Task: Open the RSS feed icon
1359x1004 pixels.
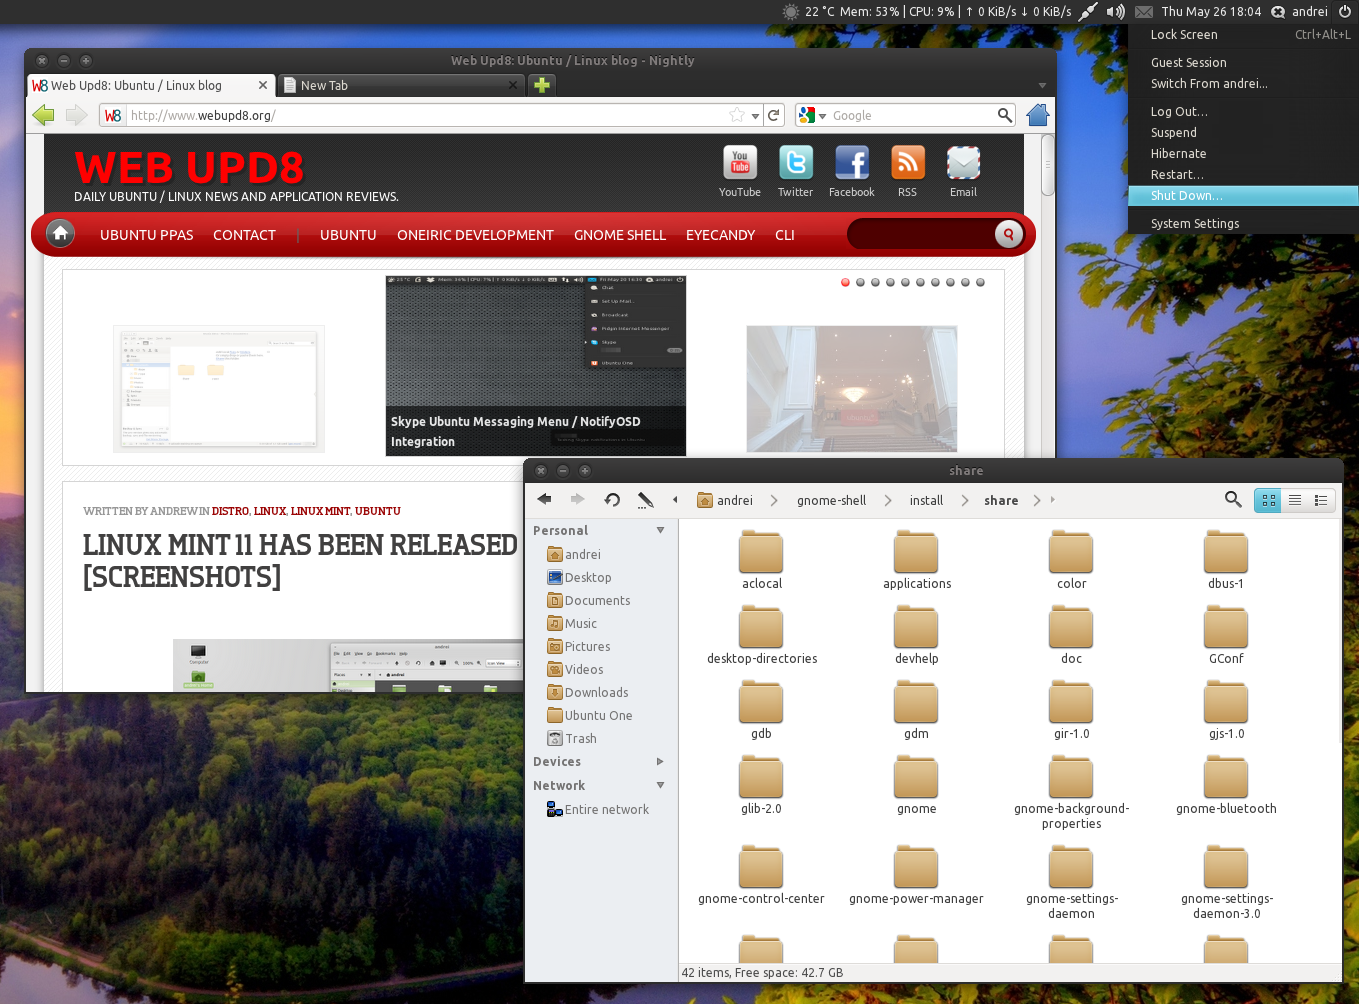Action: click(x=908, y=163)
